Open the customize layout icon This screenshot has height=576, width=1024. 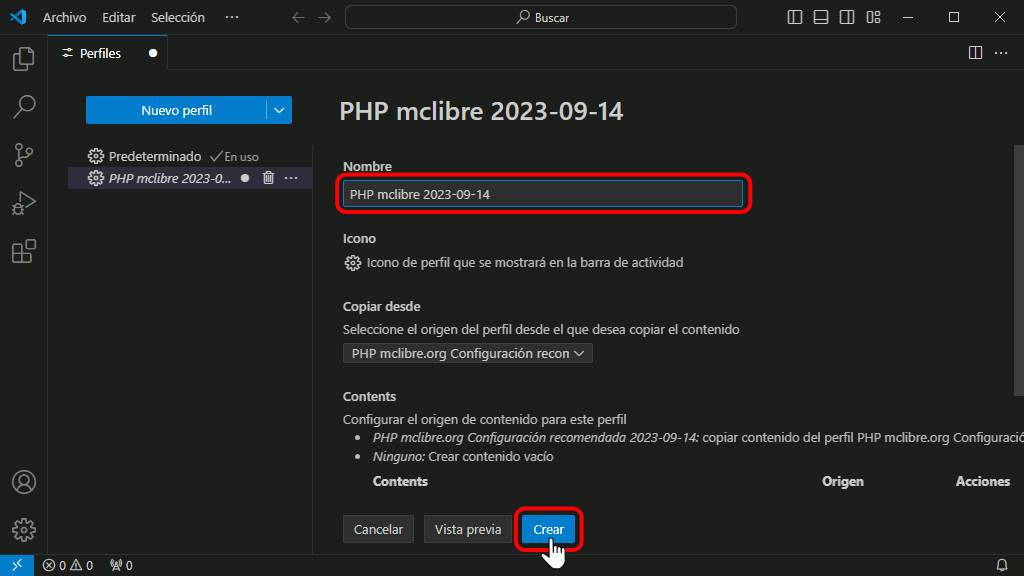874,18
